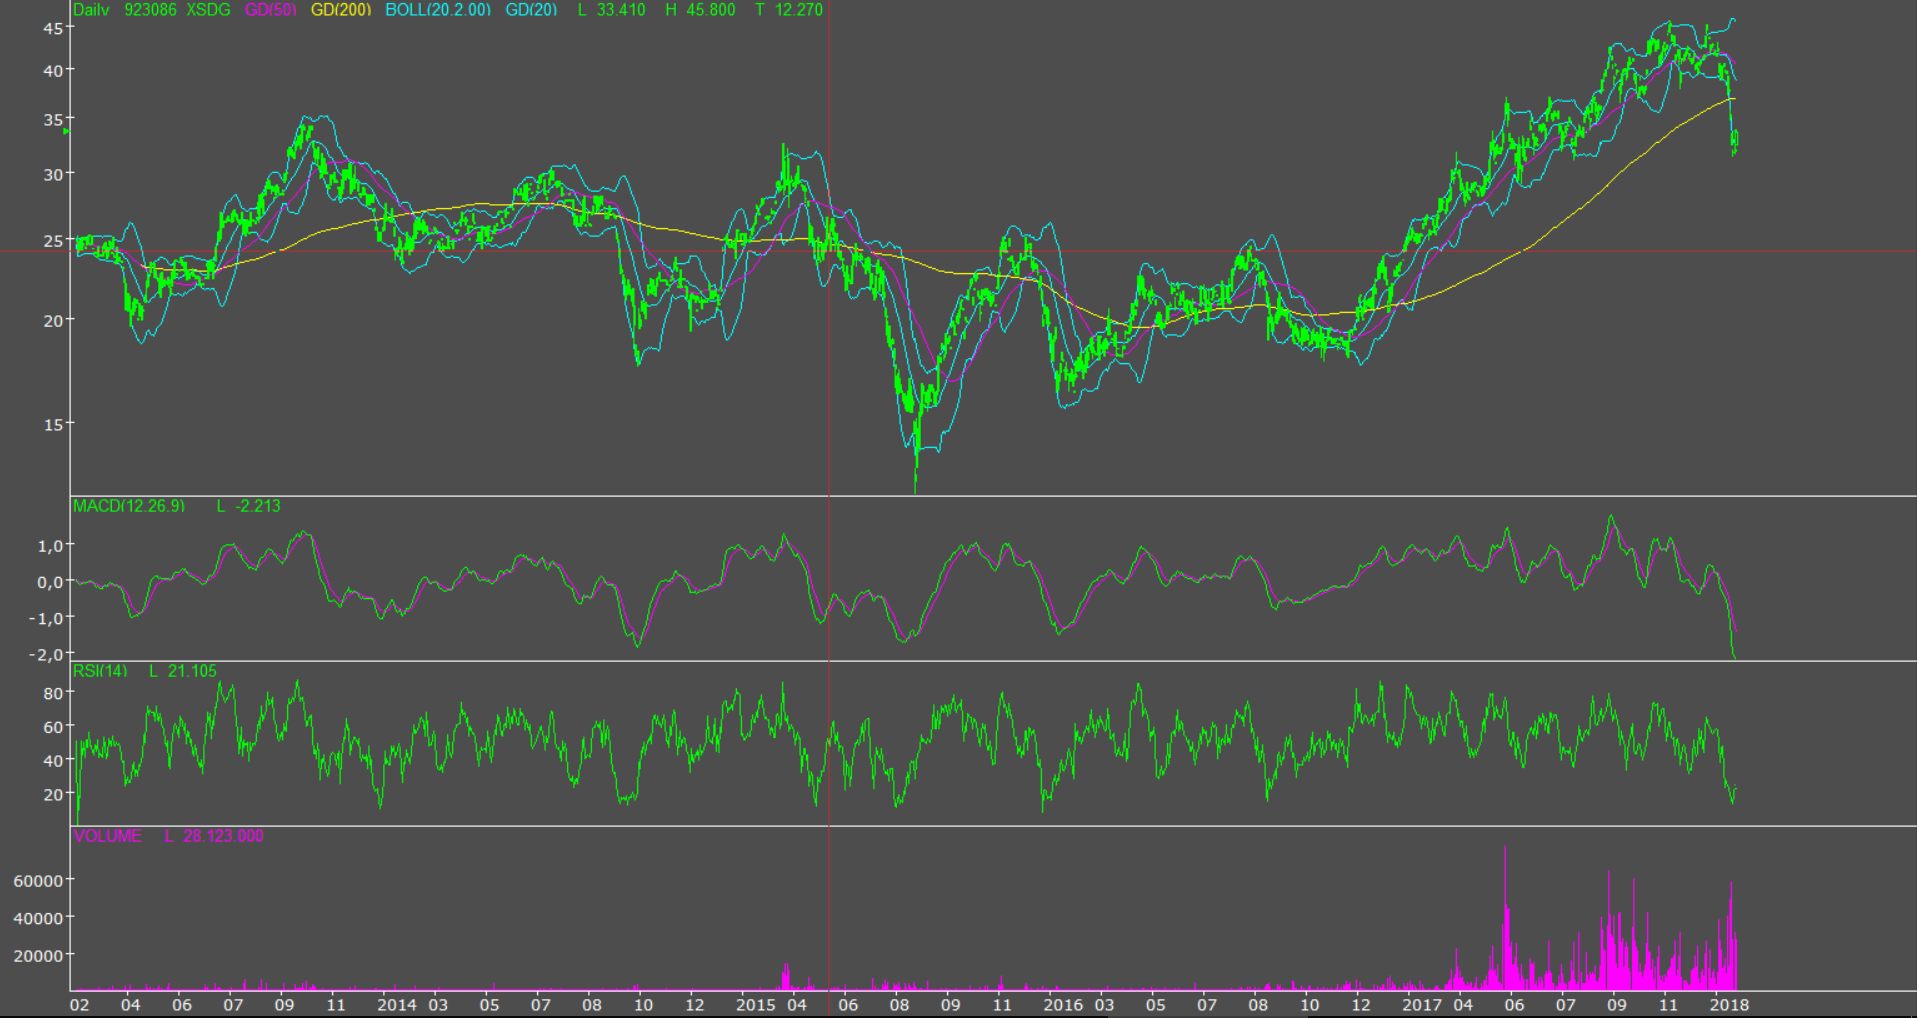
Task: Select the cyan GD(20) indicator label
Action: pyautogui.click(x=531, y=10)
